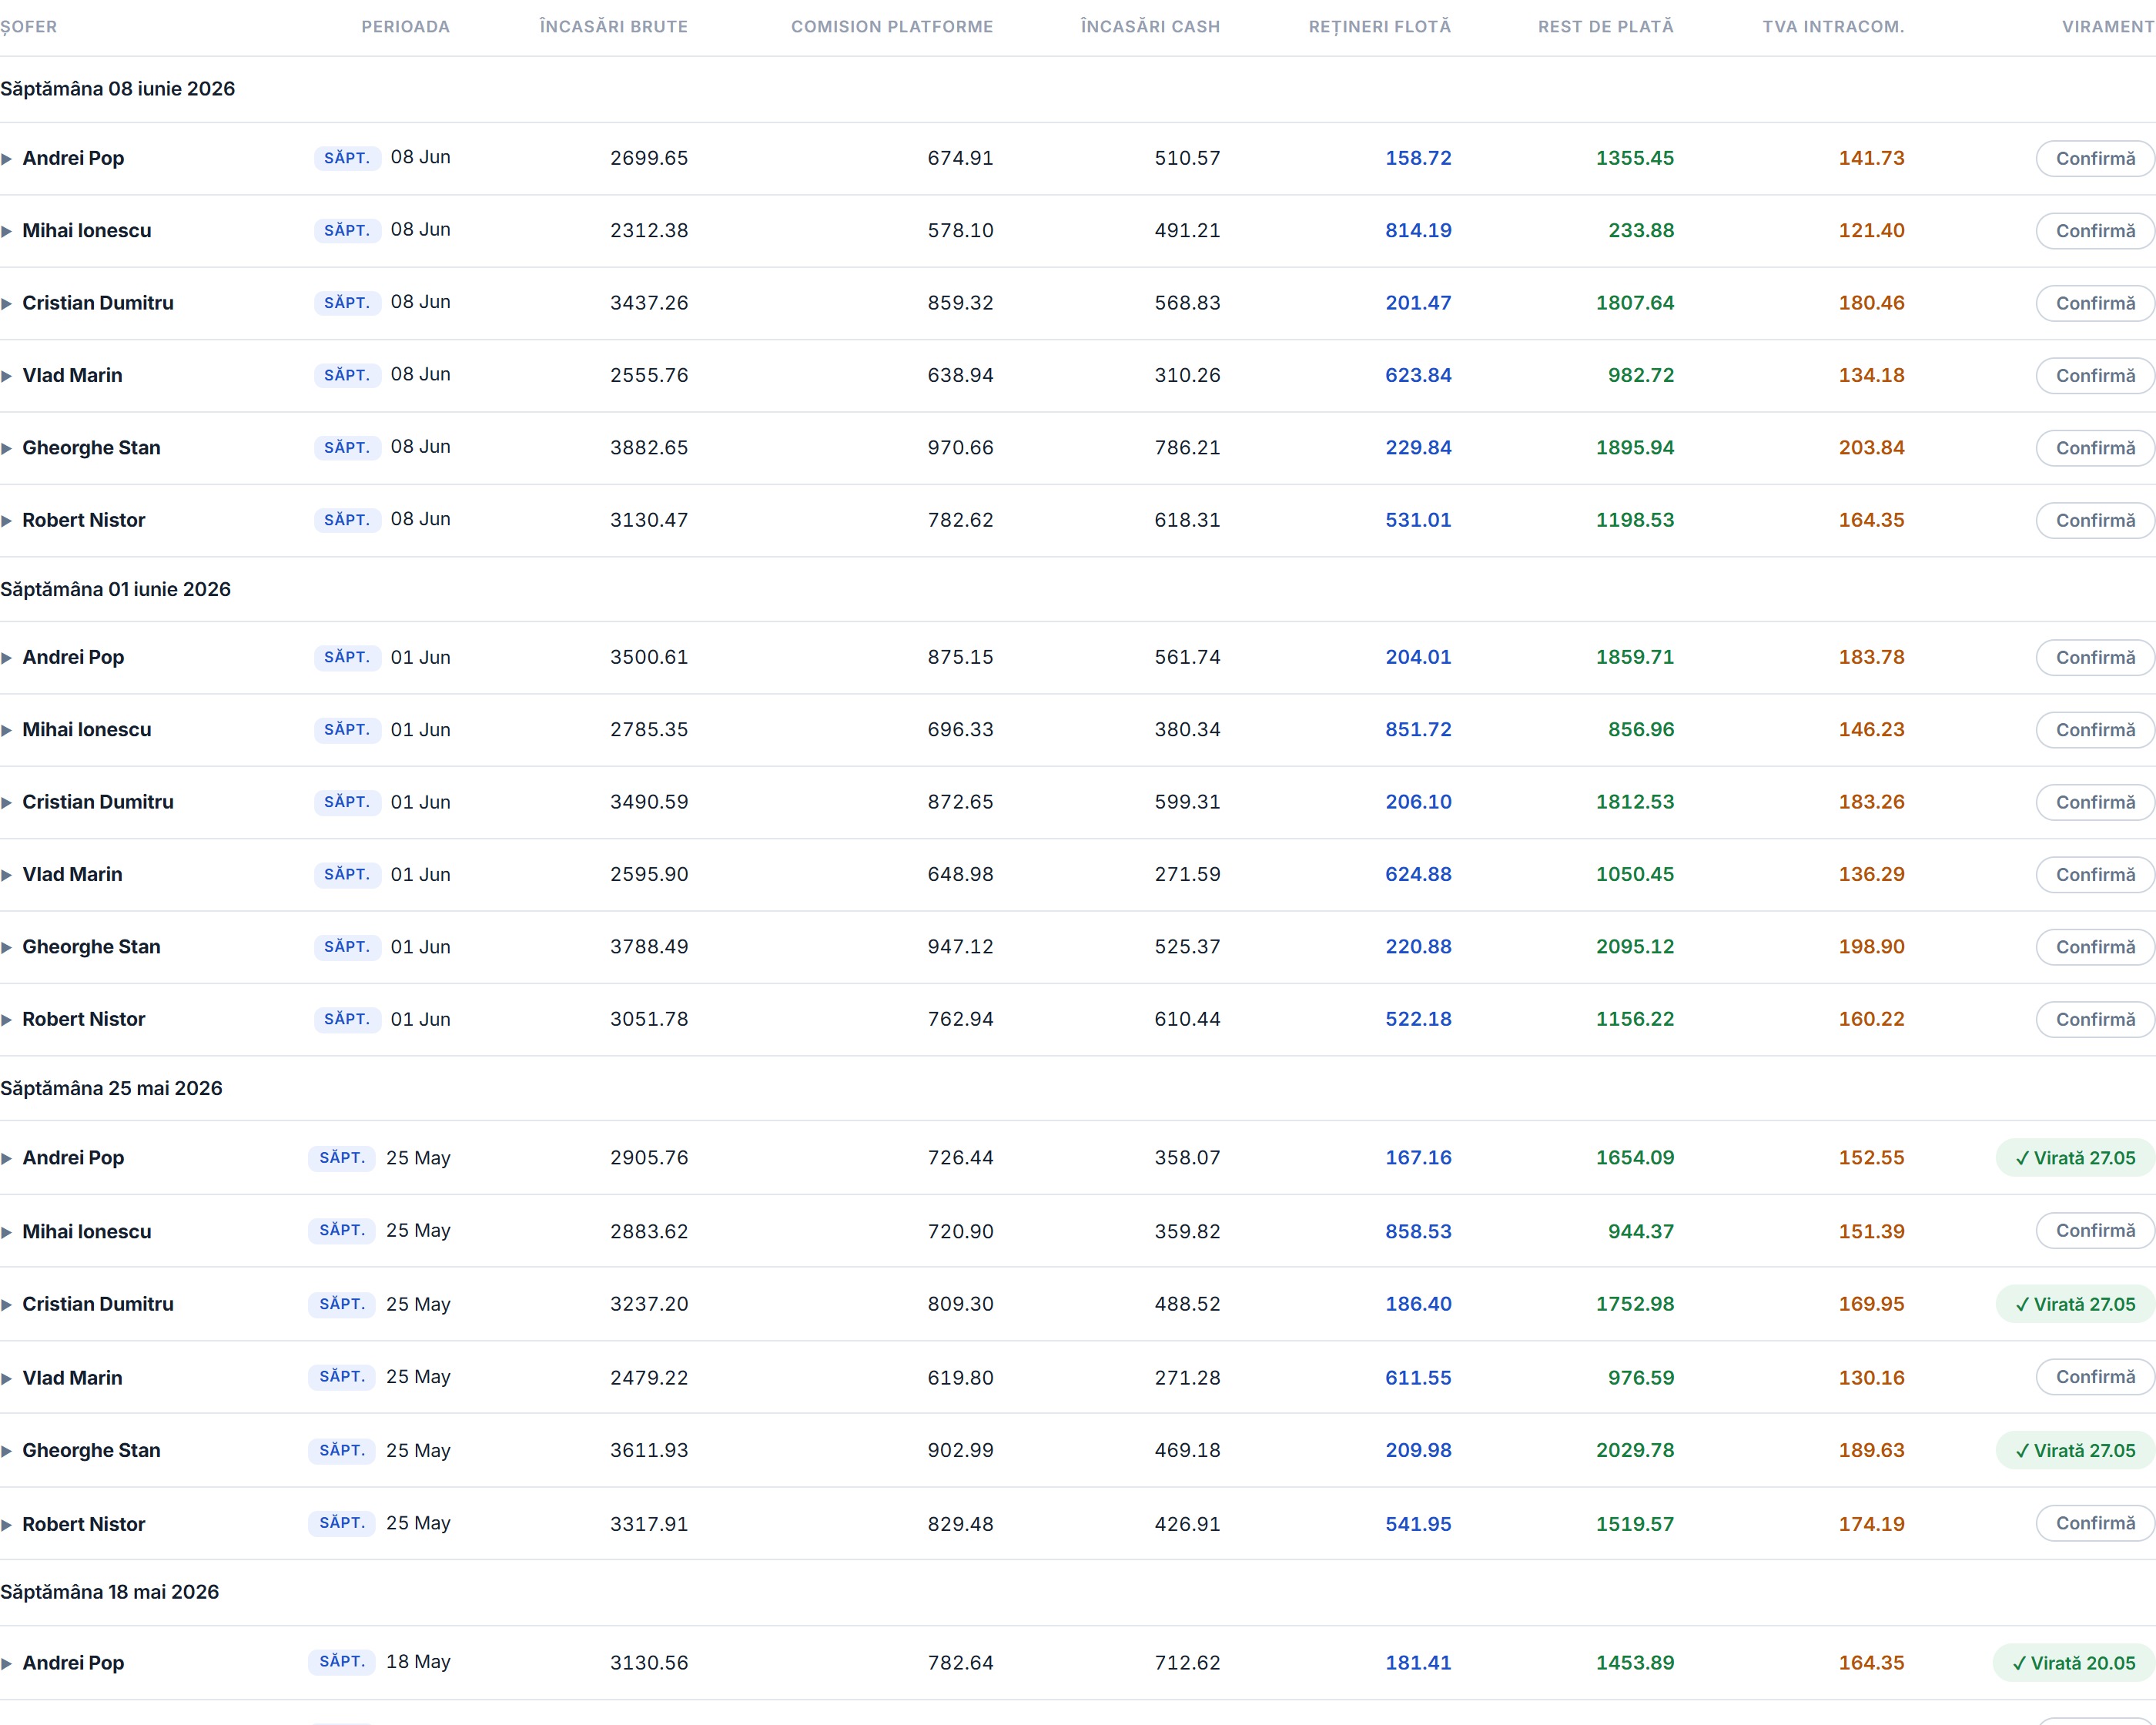2156x1725 pixels.
Task: Confirm transfer for Mihai Ionescu 25 May
Action: [2095, 1230]
